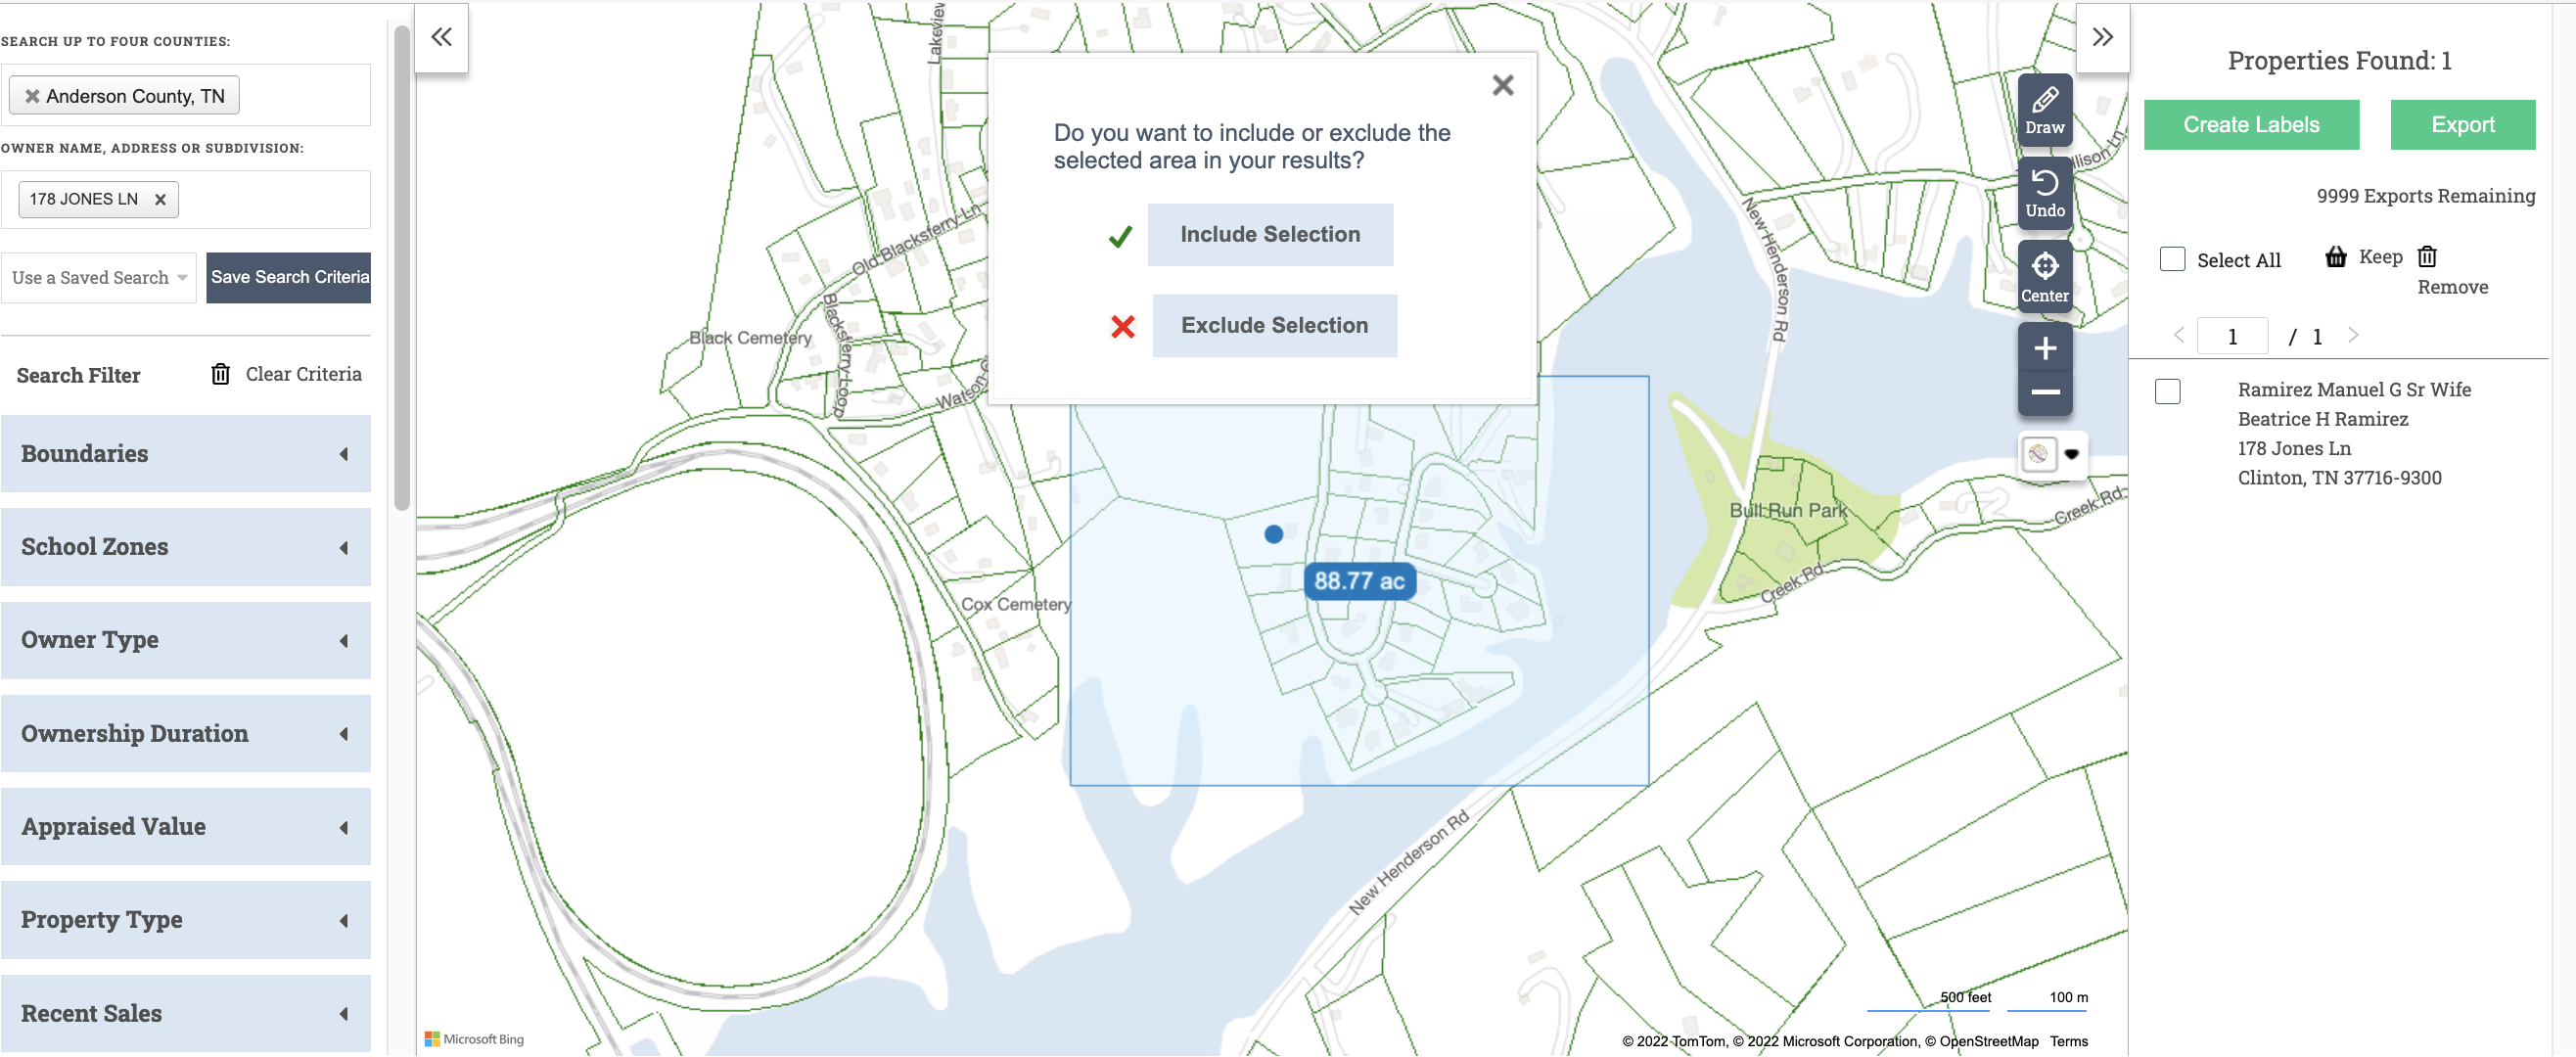Viewport: 2576px width, 1057px height.
Task: Click Exclude Selection button
Action: tap(1273, 326)
